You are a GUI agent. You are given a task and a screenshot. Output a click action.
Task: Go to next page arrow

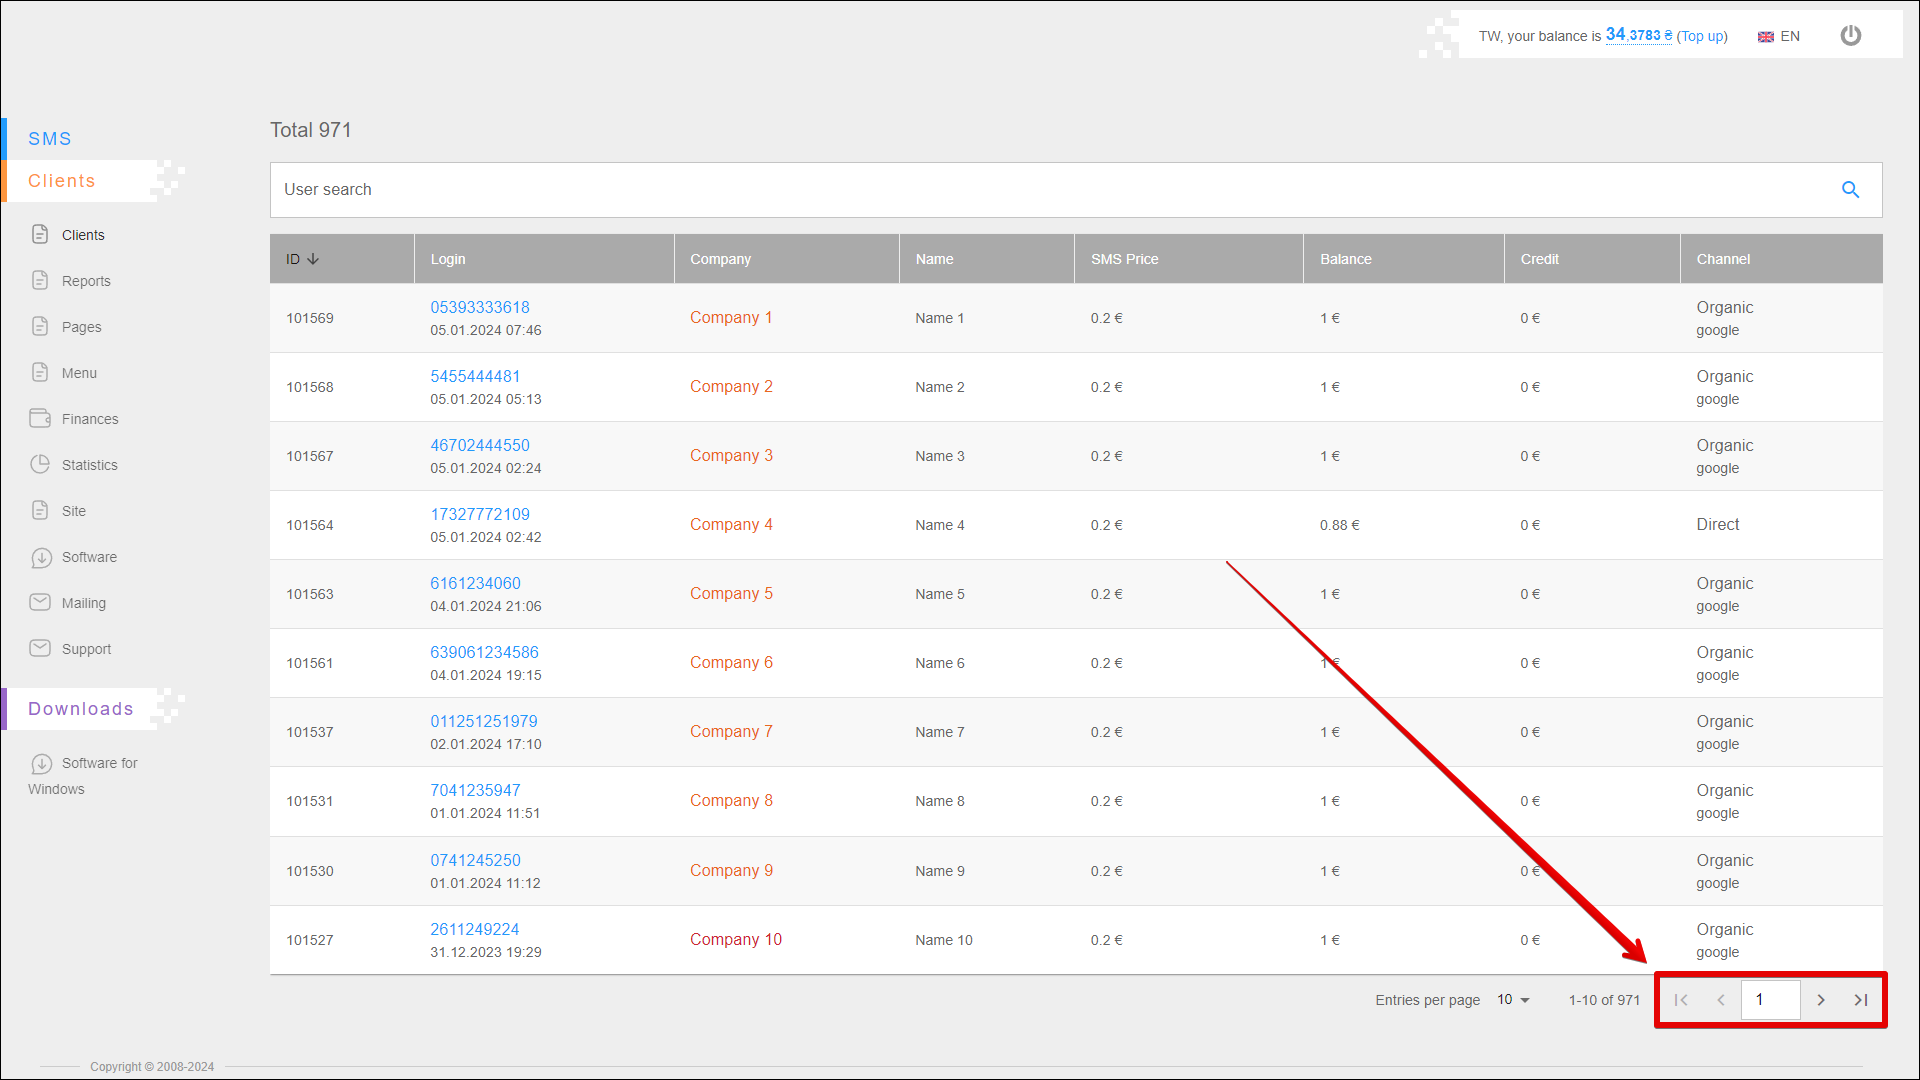point(1821,1000)
